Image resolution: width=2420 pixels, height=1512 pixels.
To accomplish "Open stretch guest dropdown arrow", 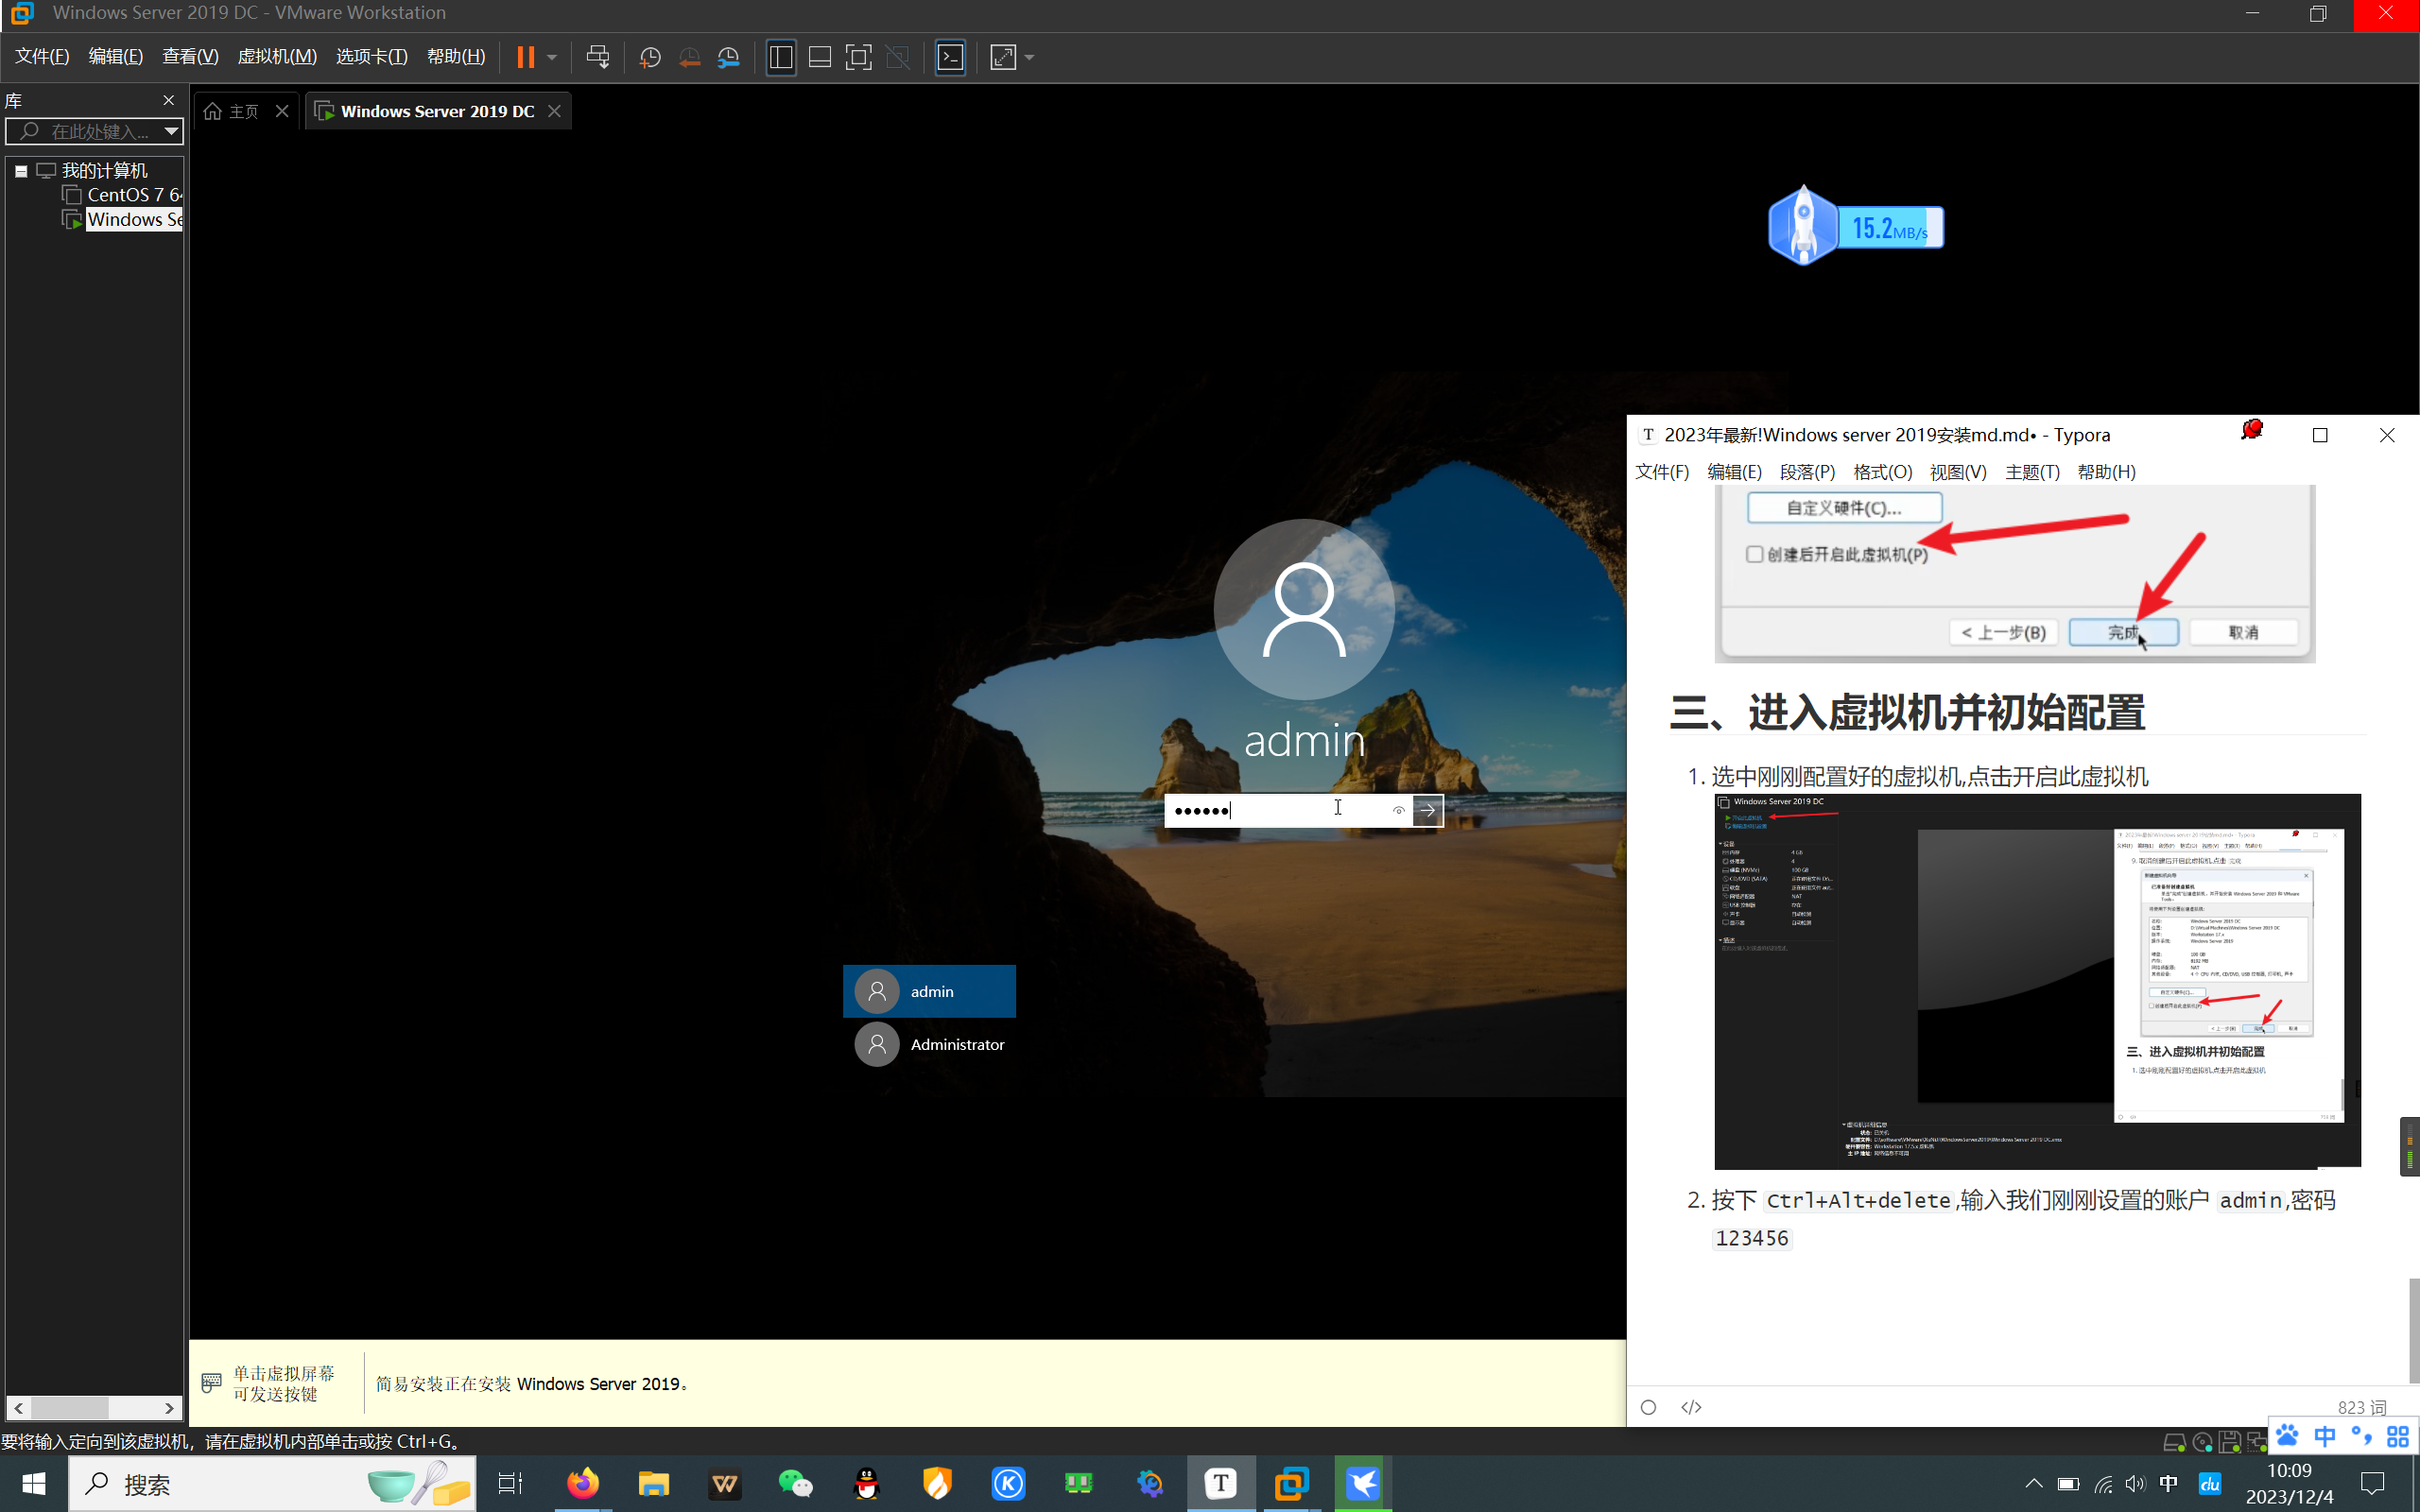I will 1030,57.
